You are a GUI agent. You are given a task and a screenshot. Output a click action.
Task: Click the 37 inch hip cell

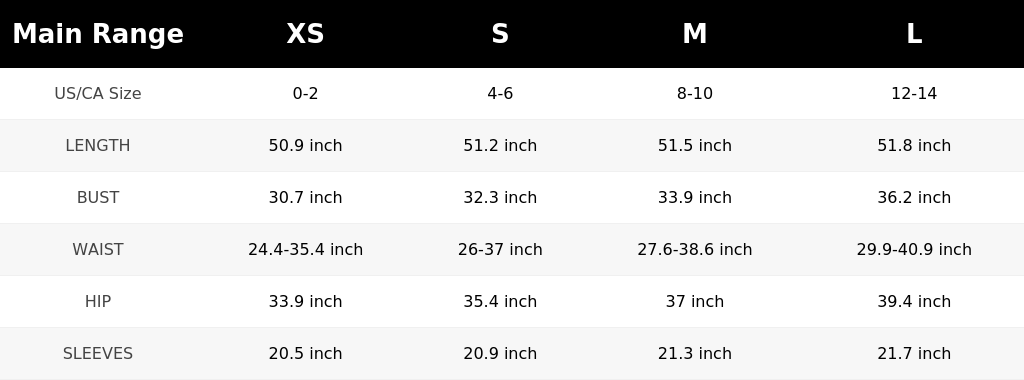point(694,302)
